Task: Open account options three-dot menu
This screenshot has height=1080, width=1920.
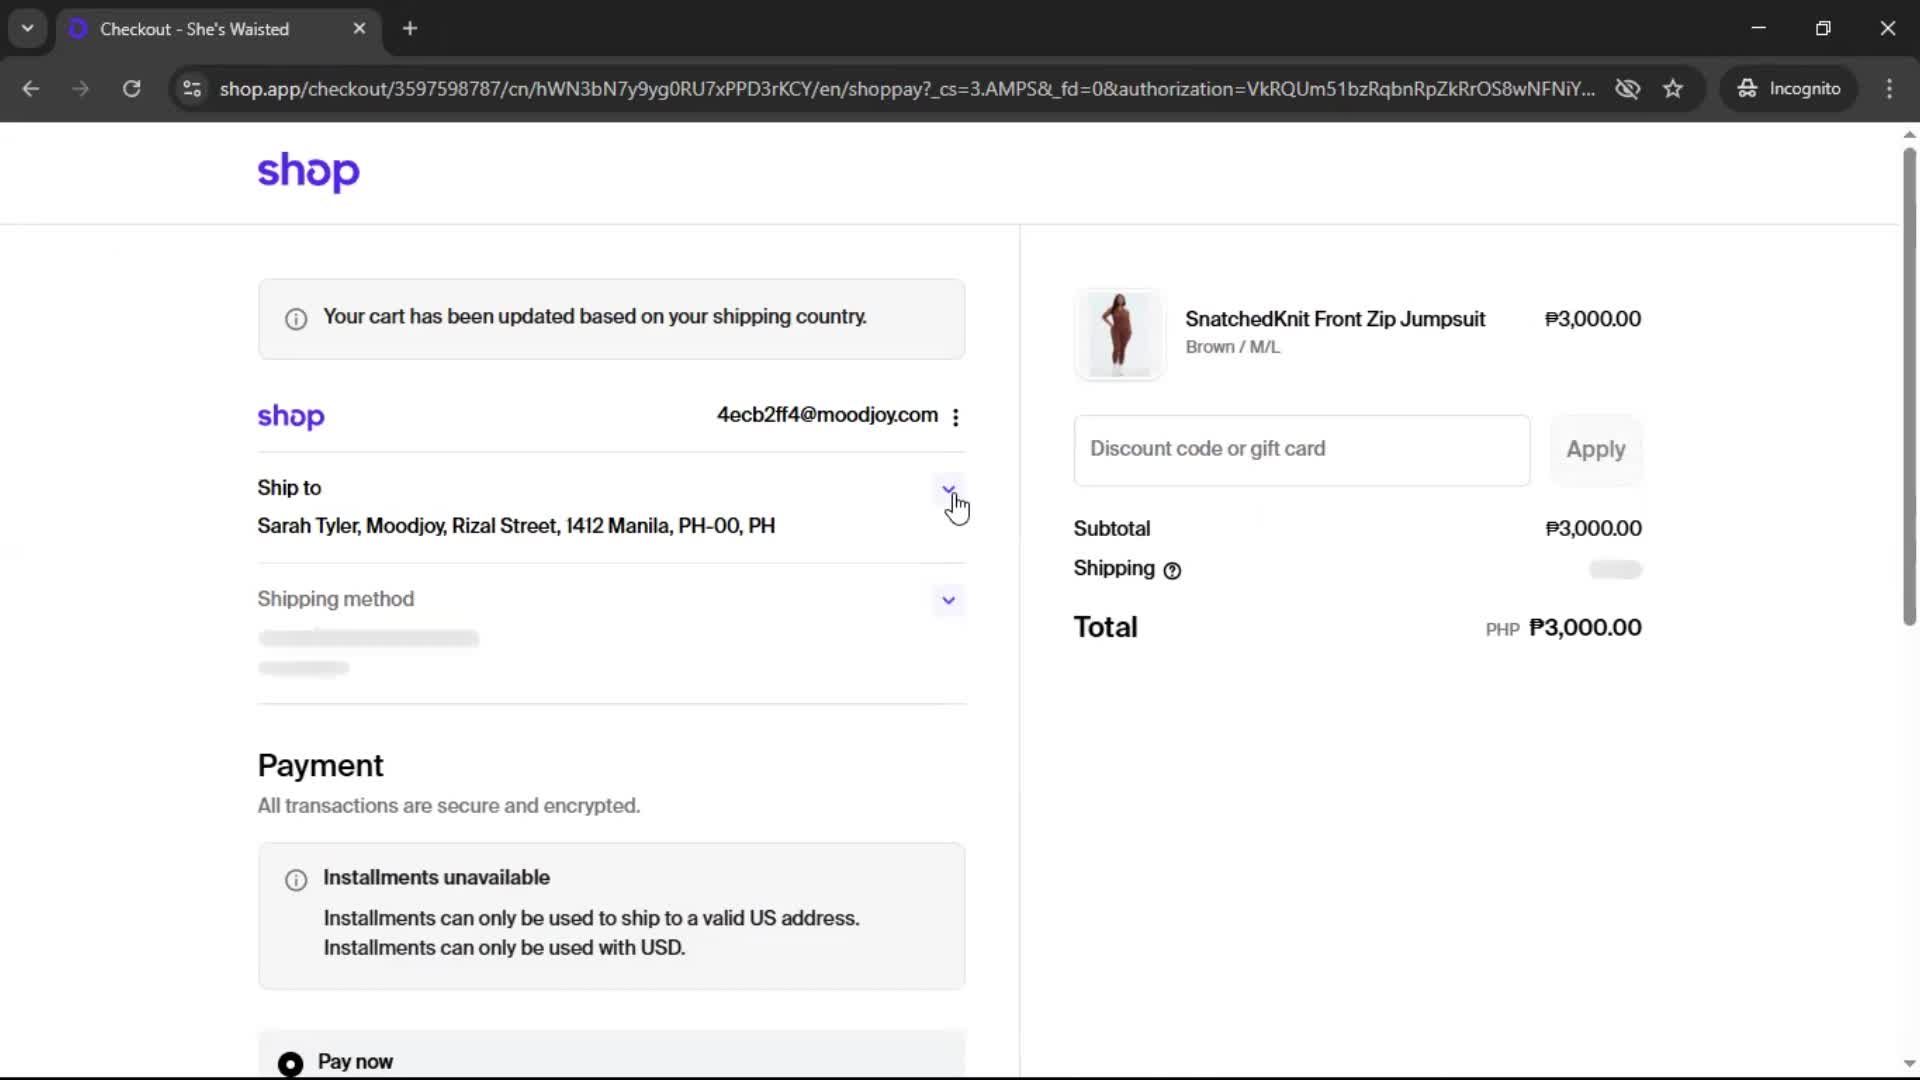Action: 956,417
